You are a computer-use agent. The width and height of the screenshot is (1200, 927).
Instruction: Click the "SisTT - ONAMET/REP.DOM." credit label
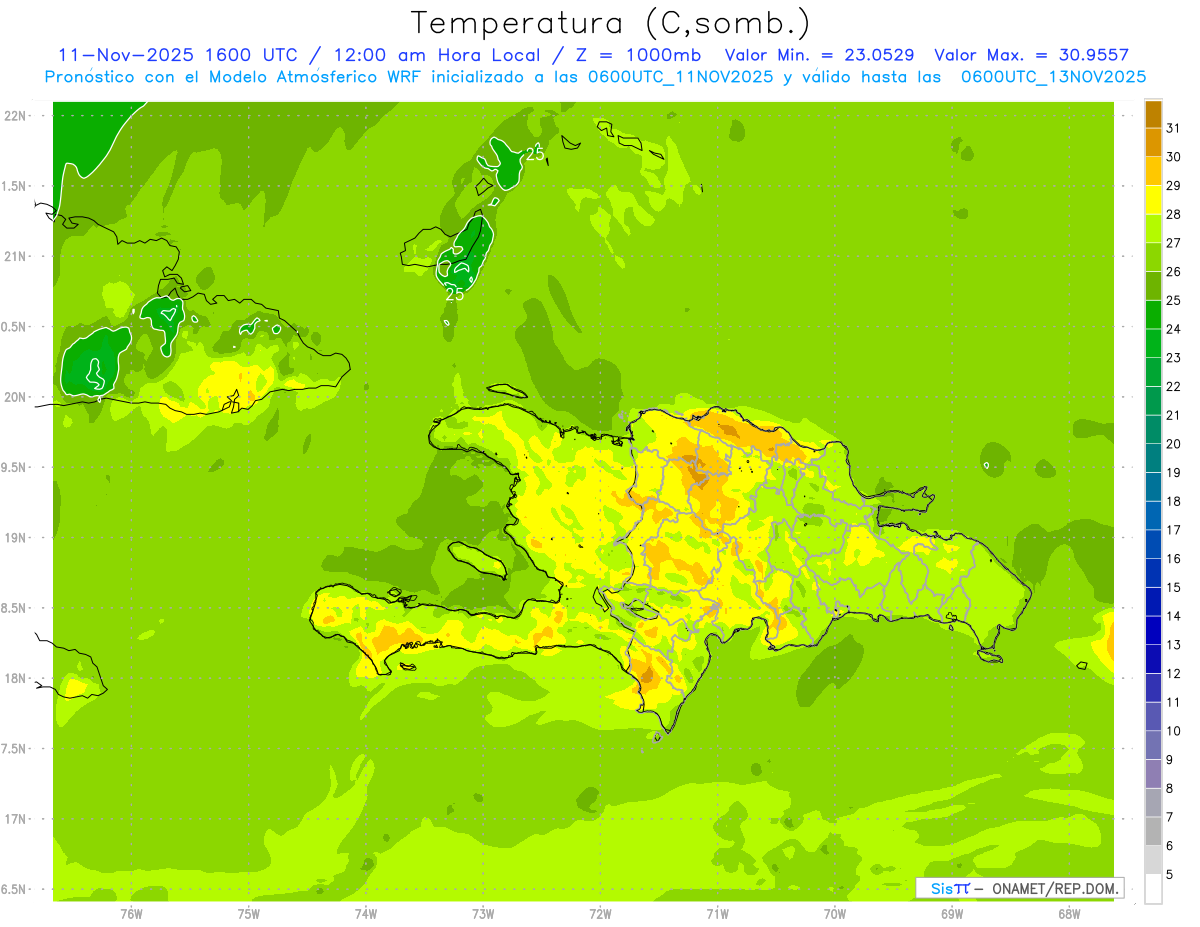1019,888
